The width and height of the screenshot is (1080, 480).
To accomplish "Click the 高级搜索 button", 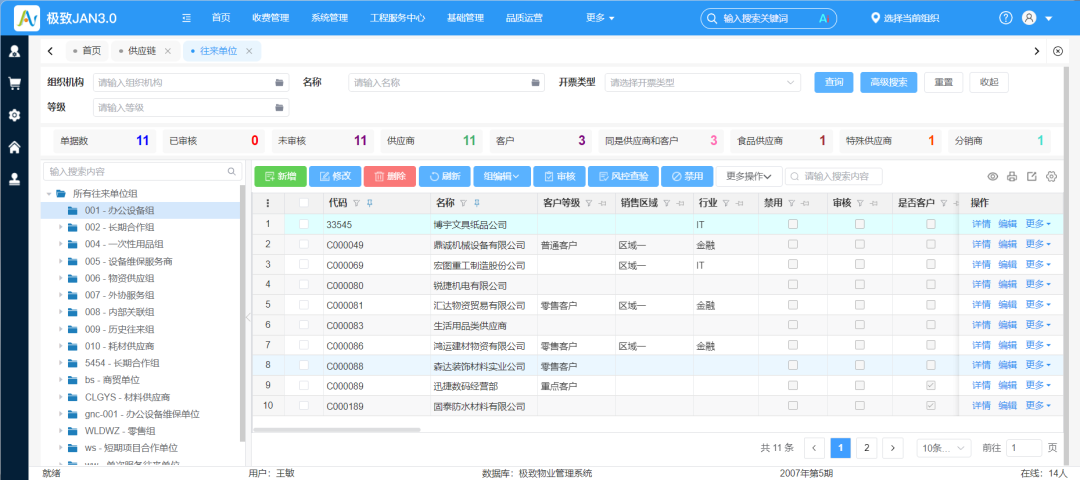I will [889, 82].
